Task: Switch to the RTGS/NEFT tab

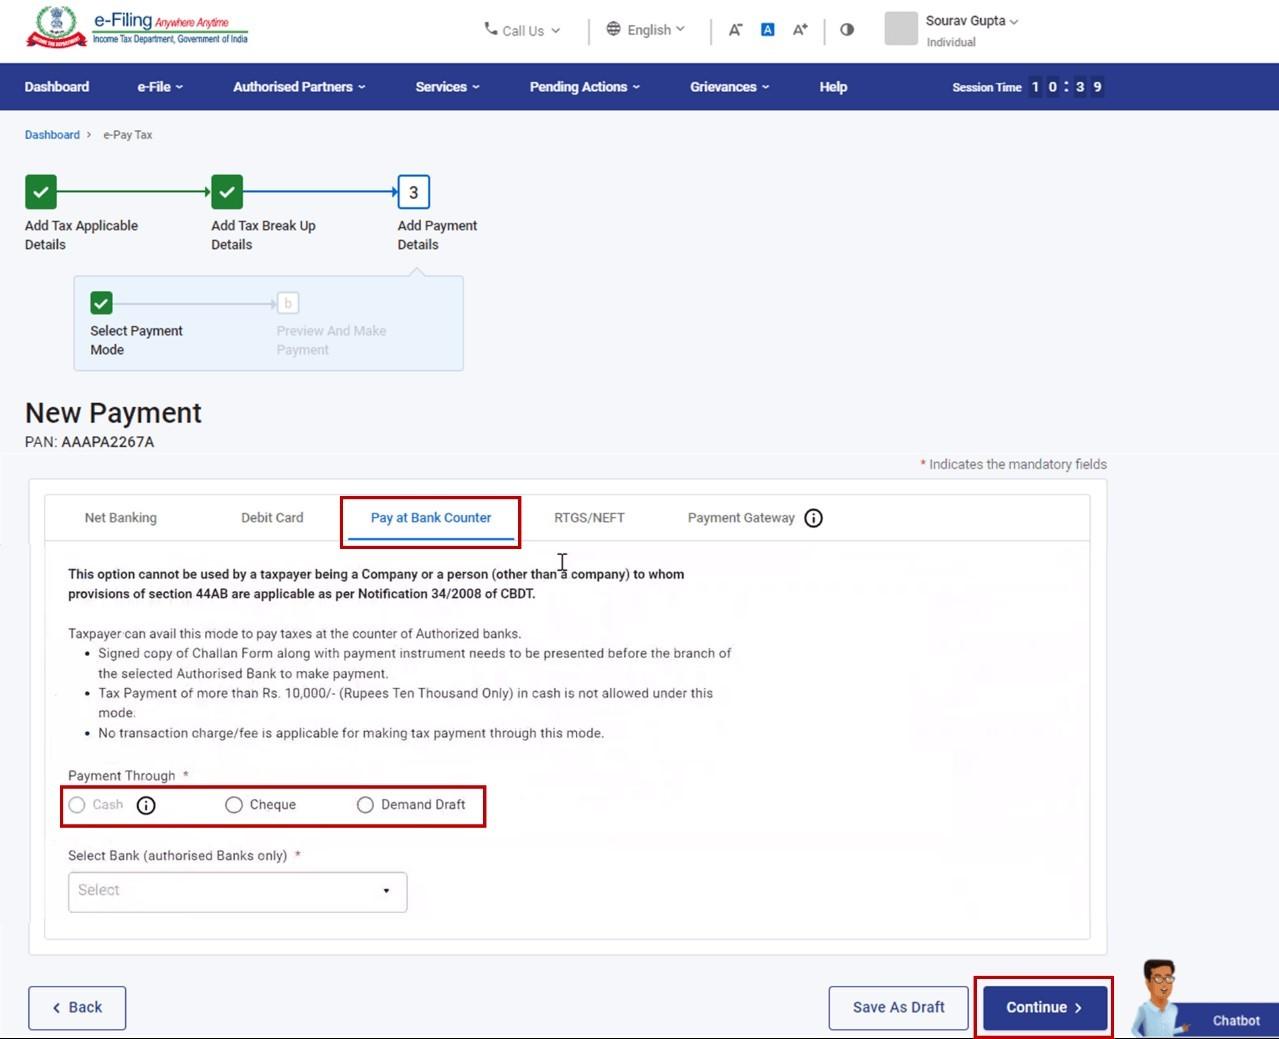Action: tap(589, 517)
